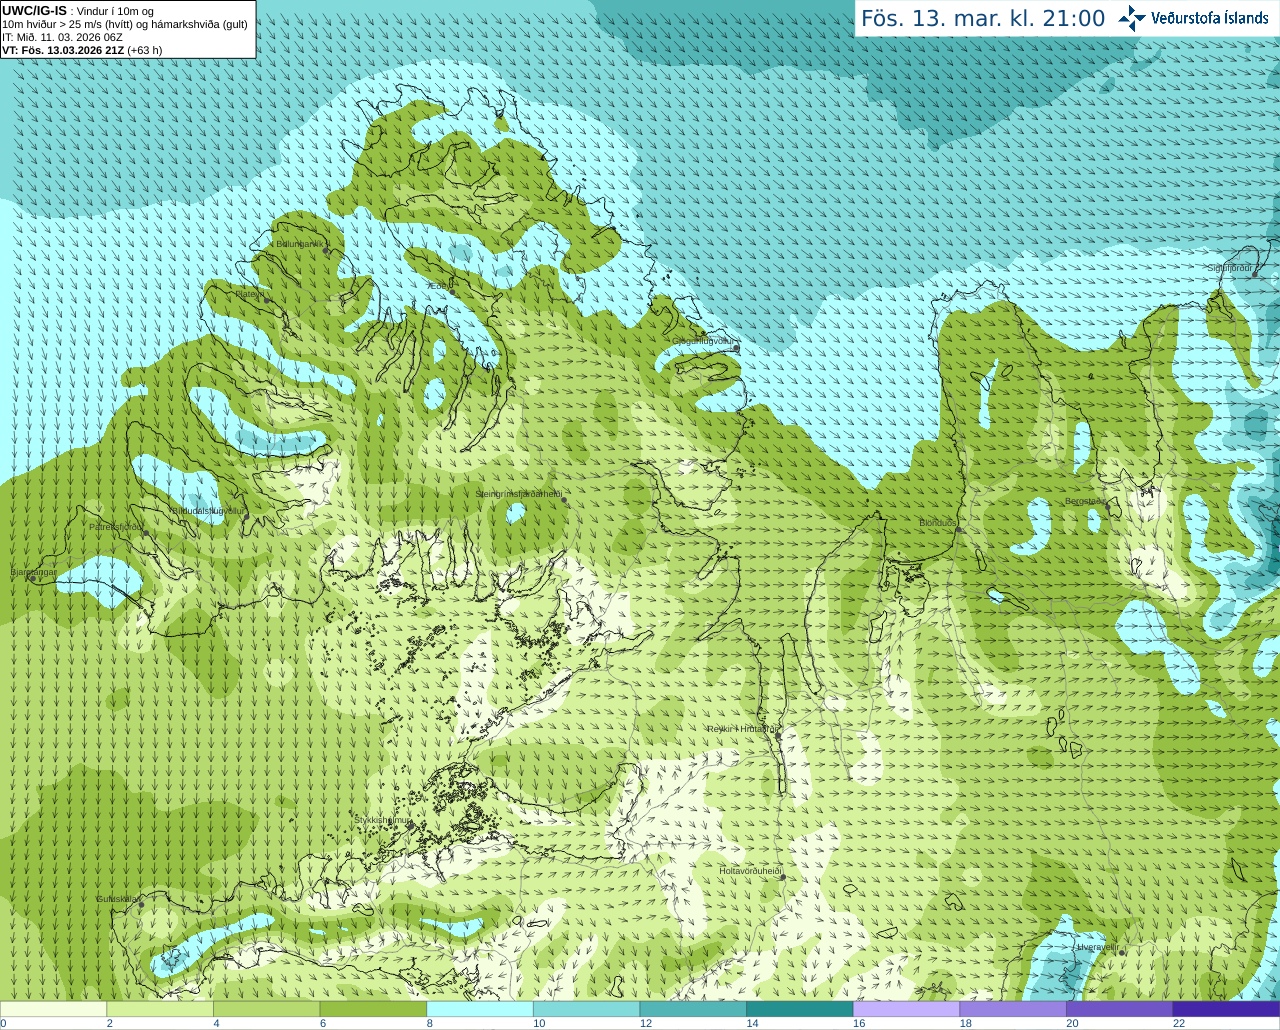Click the Gjögurflugvöllur station label
The height and width of the screenshot is (1030, 1280).
[x=703, y=341]
